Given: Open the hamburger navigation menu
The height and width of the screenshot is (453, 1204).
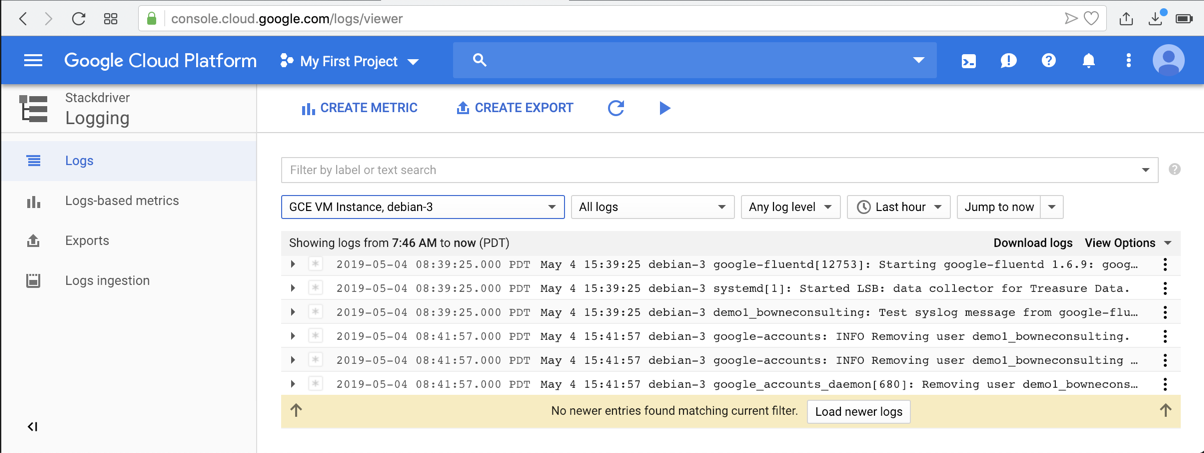Looking at the screenshot, I should [33, 61].
